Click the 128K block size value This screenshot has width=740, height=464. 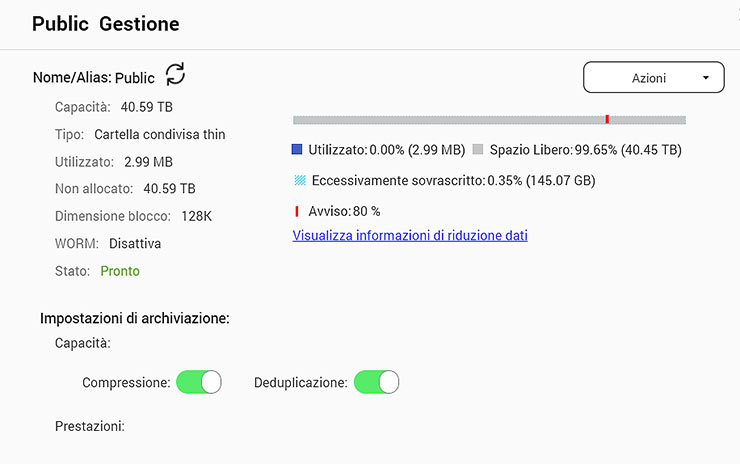point(196,216)
